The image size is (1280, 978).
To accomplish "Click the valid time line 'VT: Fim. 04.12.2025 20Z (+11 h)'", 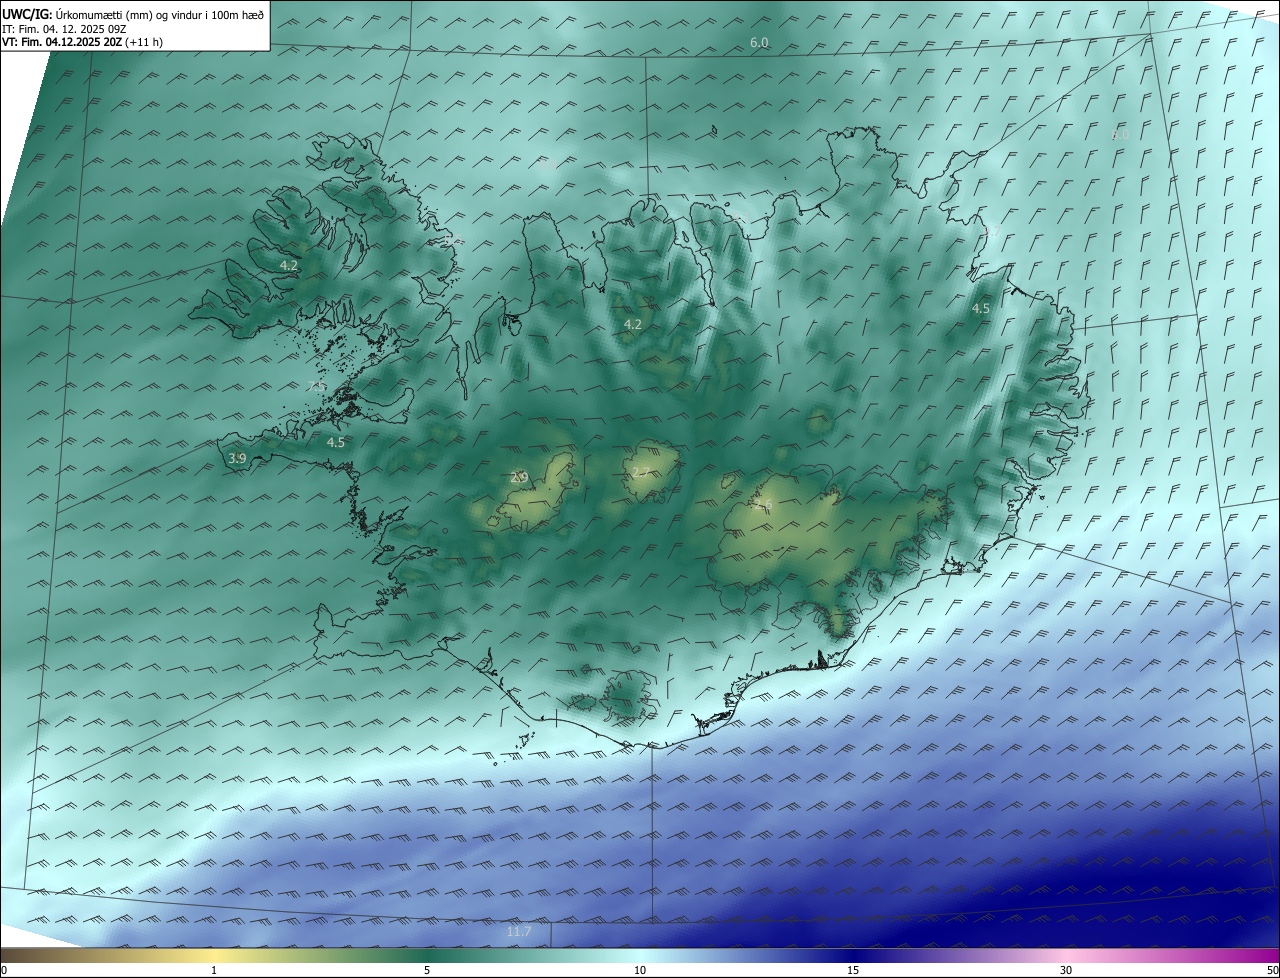I will pos(82,42).
